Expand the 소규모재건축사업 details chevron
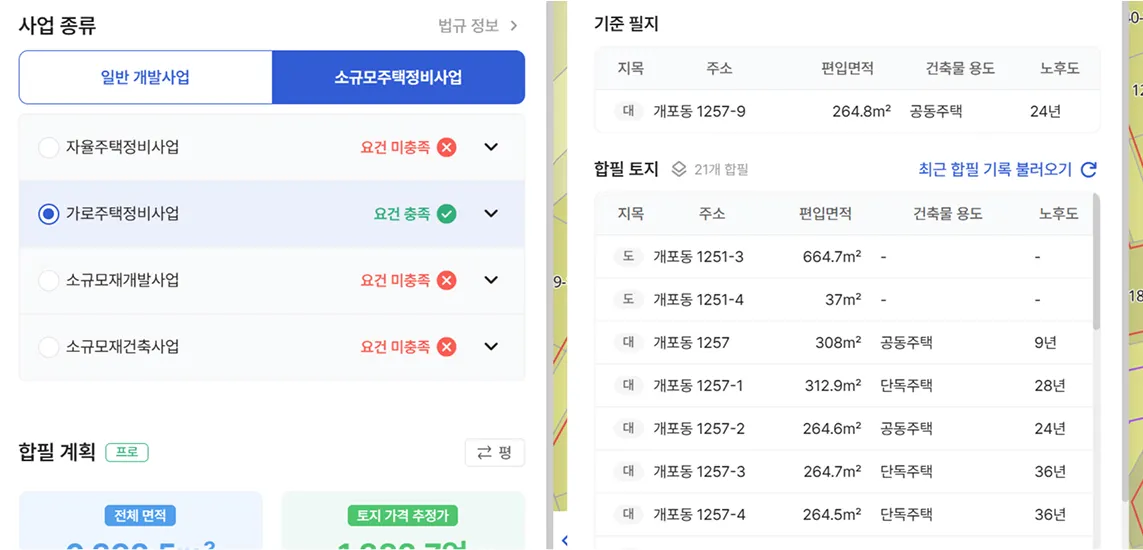 [491, 347]
